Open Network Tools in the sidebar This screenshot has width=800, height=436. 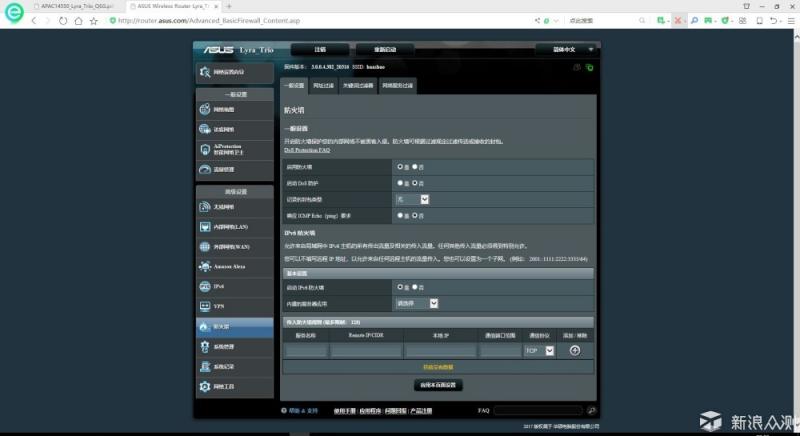coord(235,386)
